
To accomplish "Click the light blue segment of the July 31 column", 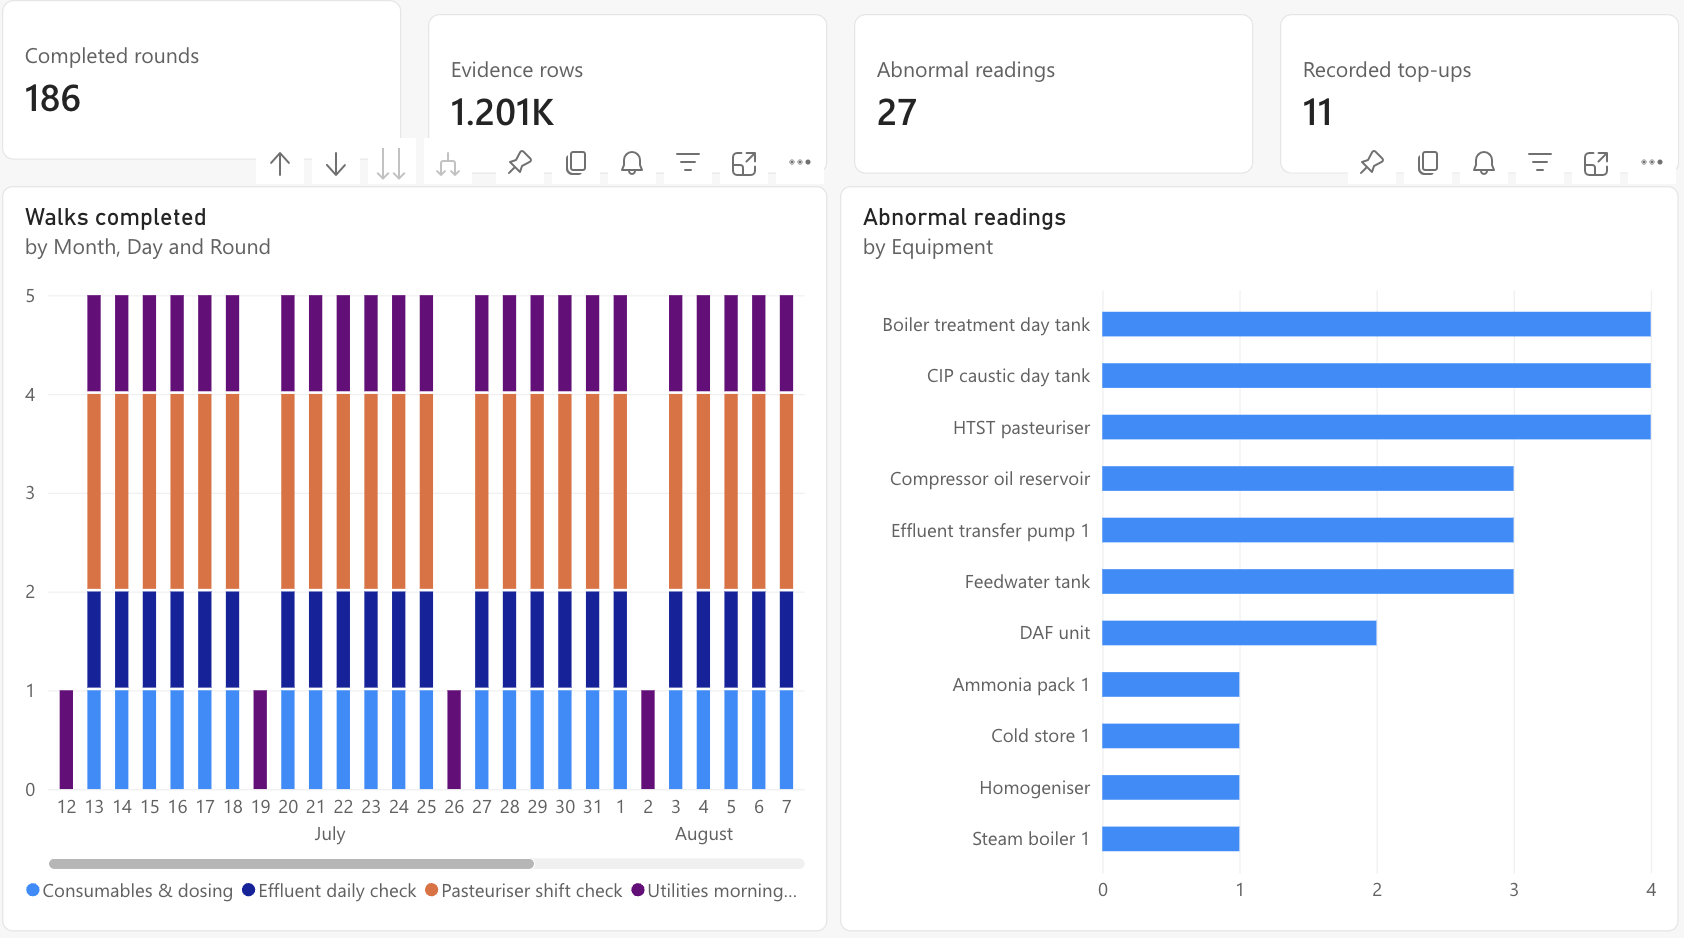I will (x=592, y=739).
